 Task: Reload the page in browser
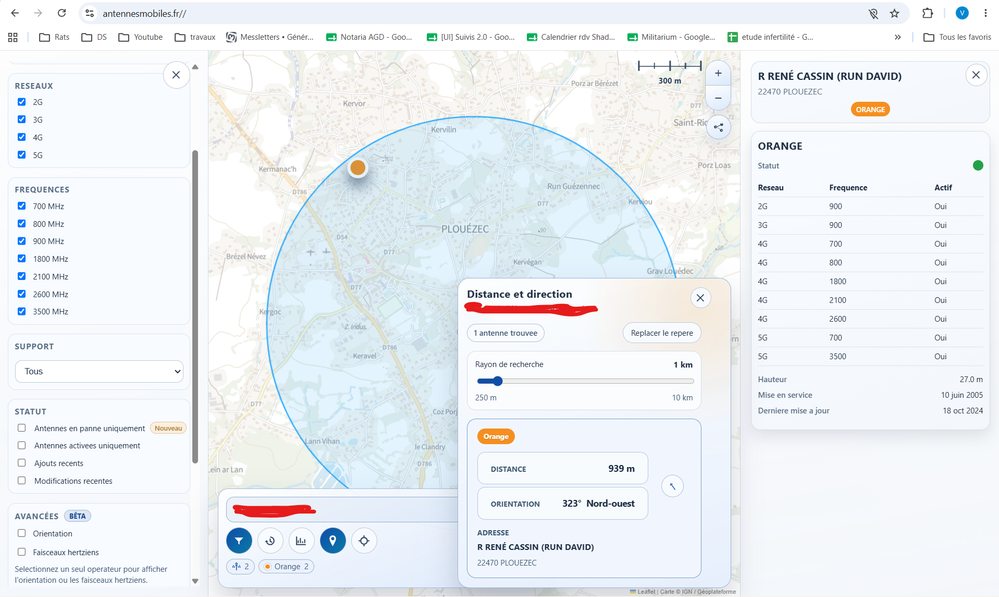pos(62,13)
